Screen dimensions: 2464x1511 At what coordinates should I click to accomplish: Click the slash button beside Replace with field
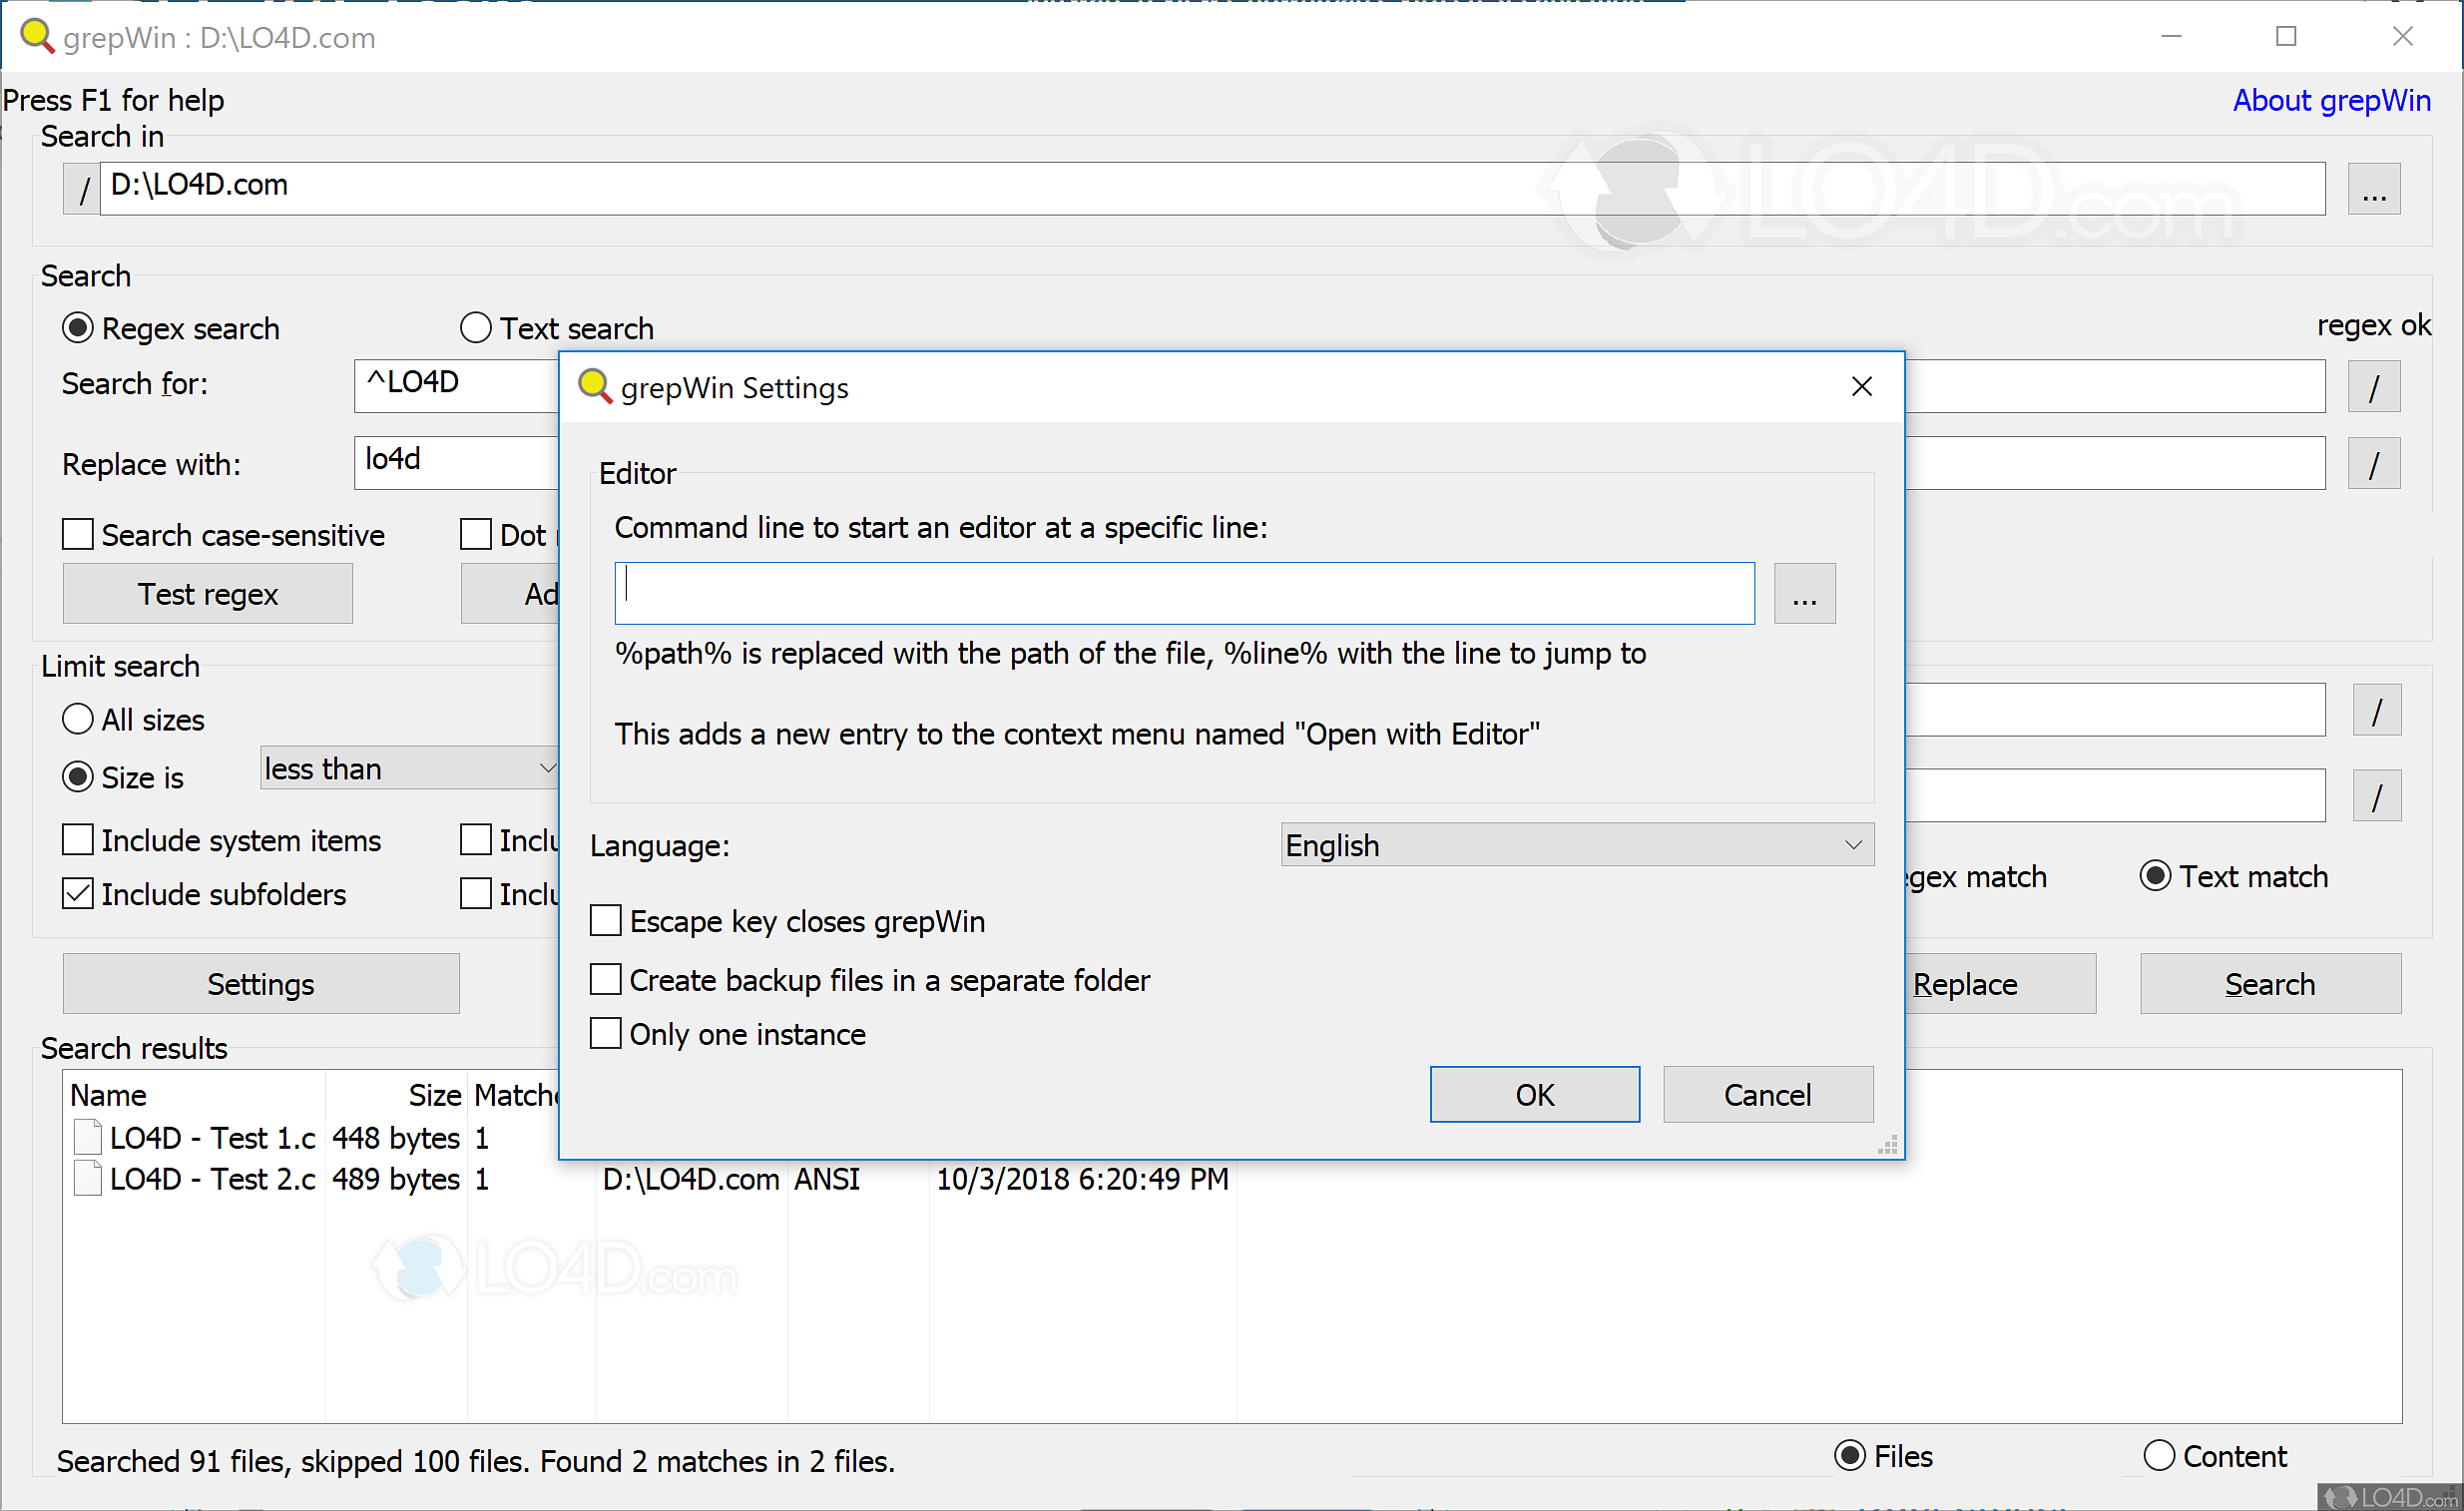(2373, 464)
